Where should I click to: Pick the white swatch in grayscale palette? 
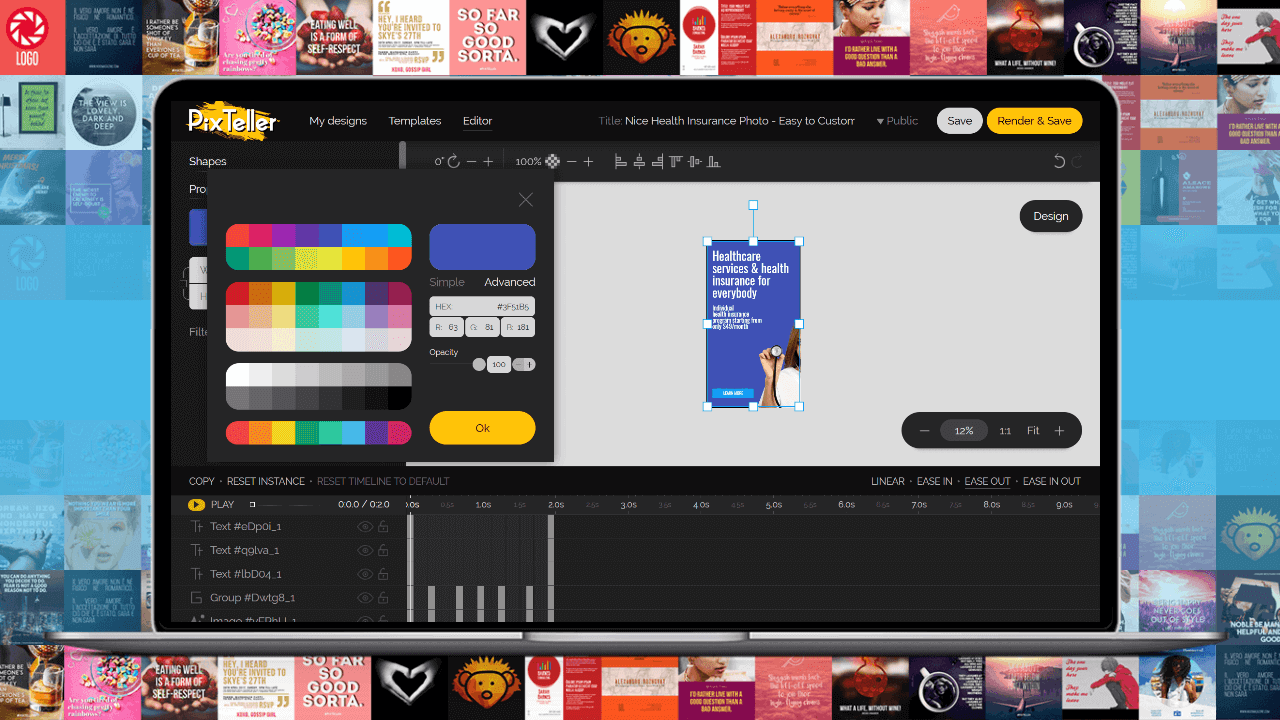[x=238, y=375]
